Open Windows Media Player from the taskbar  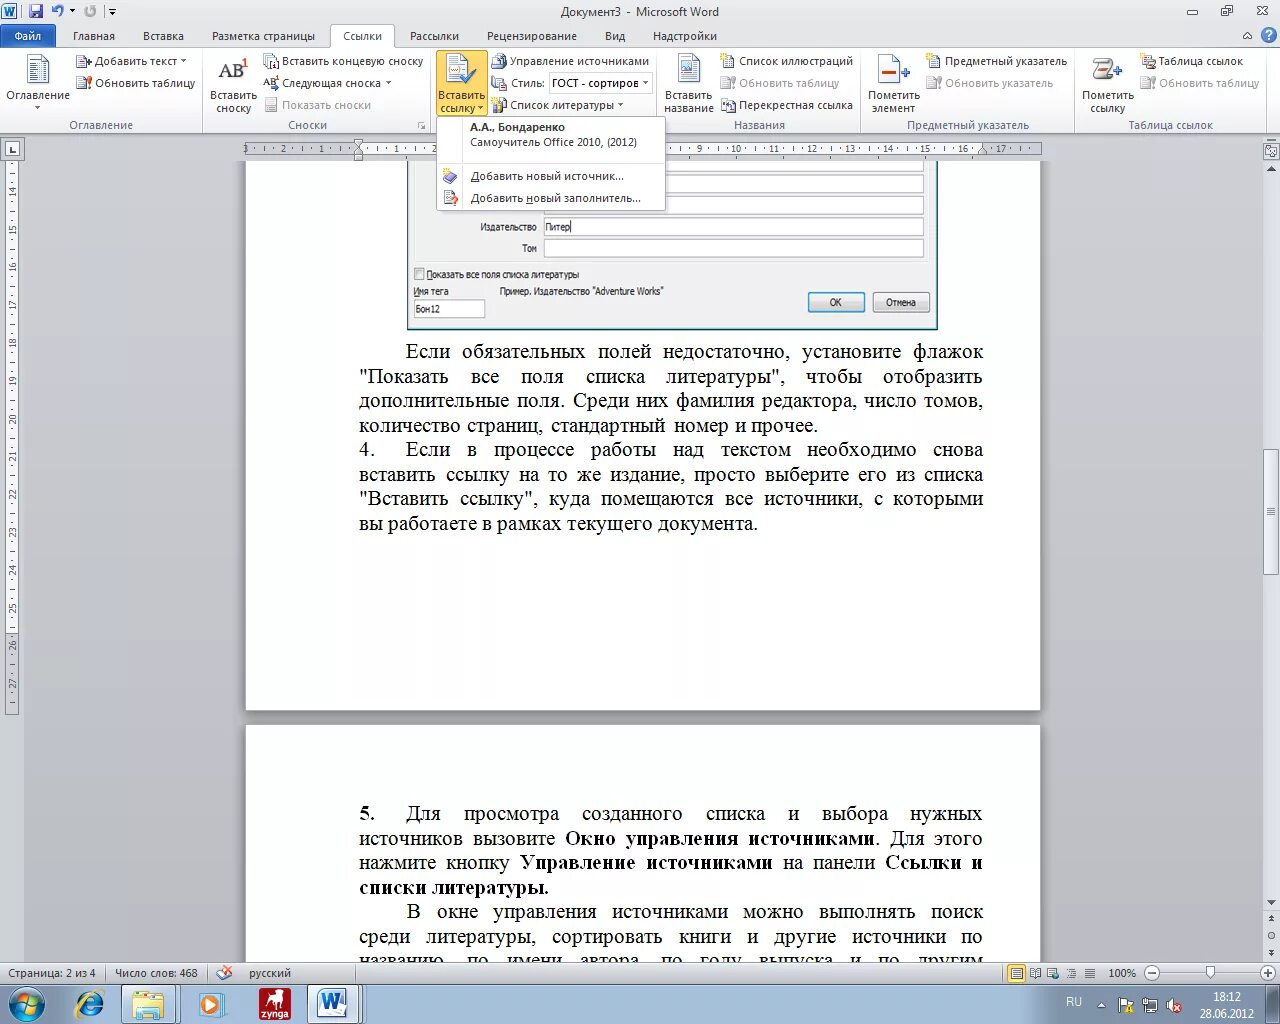(x=211, y=1004)
